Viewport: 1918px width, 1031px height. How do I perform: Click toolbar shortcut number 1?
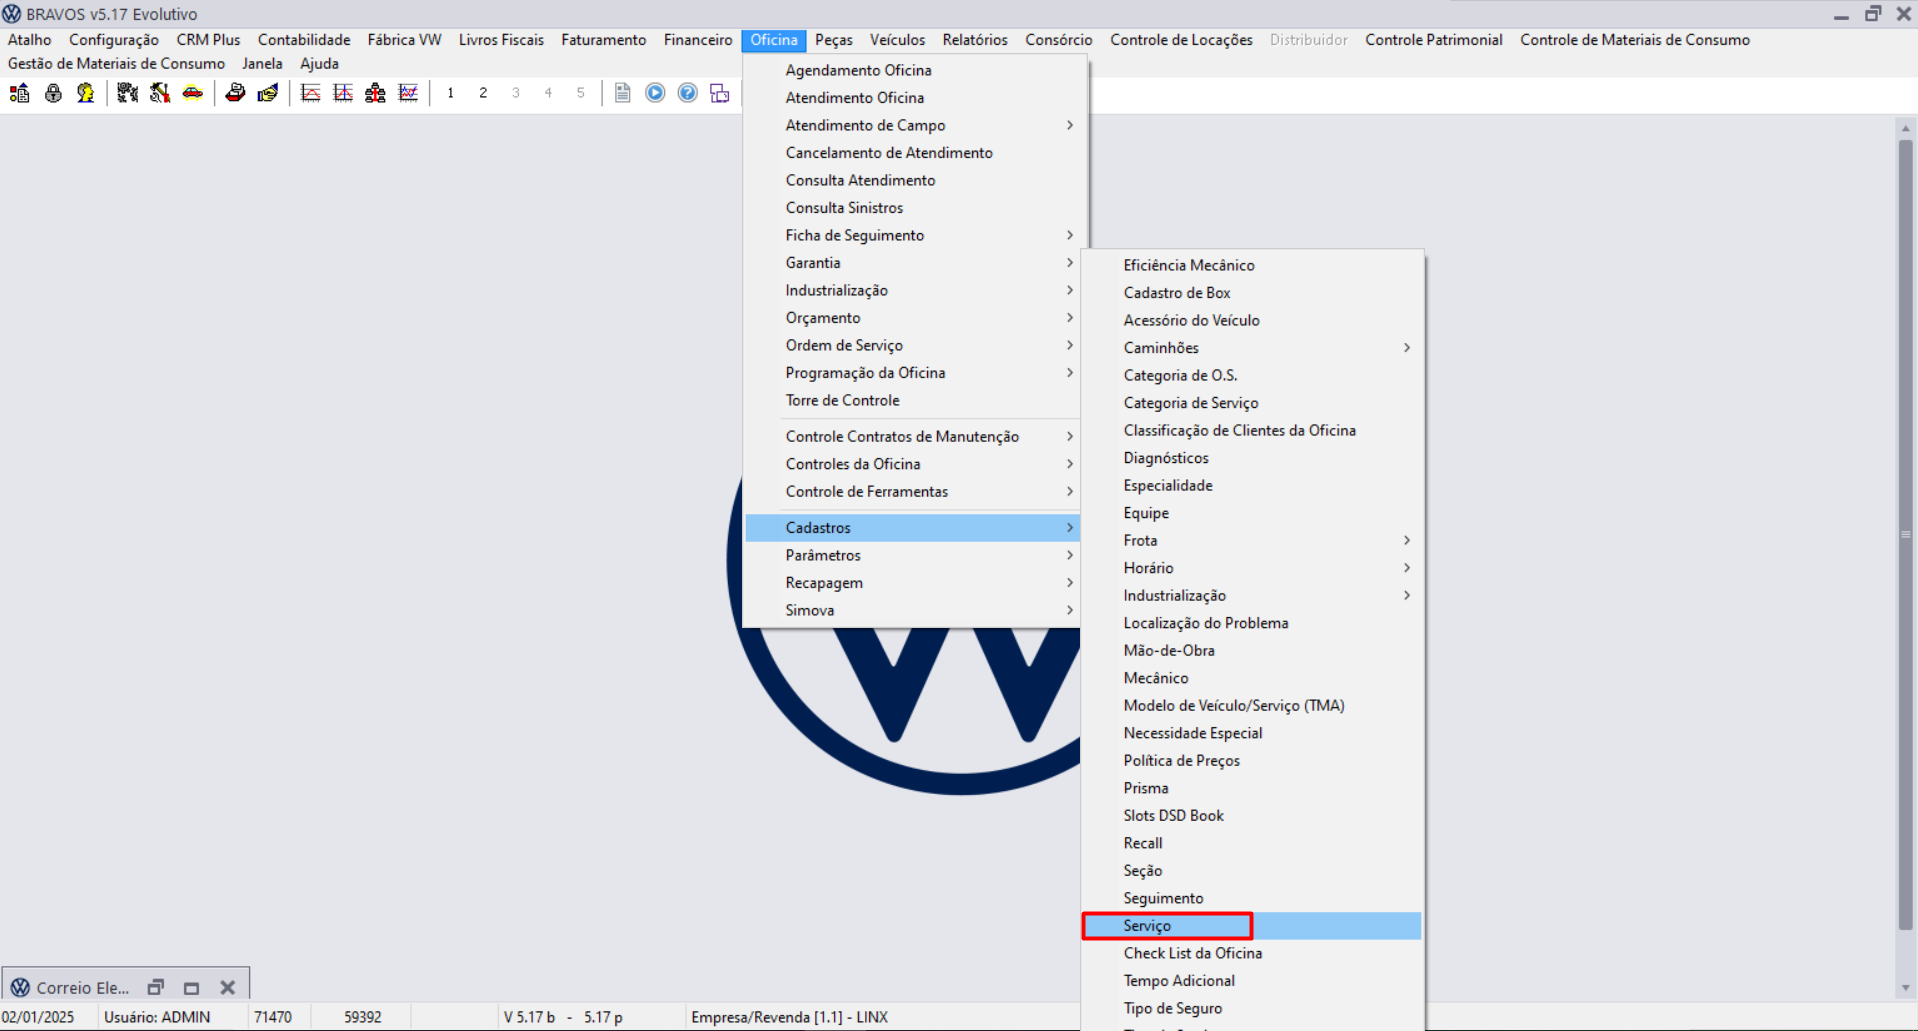(x=451, y=93)
